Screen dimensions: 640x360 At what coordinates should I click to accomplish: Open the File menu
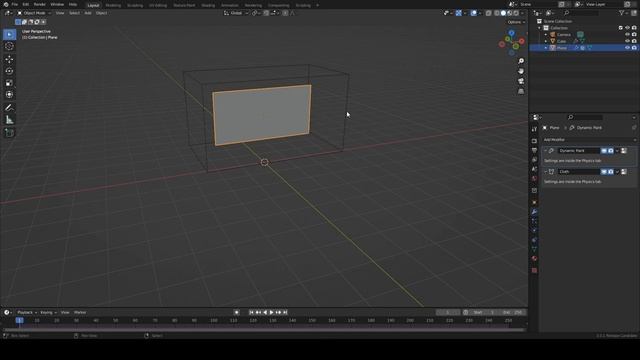click(x=14, y=4)
